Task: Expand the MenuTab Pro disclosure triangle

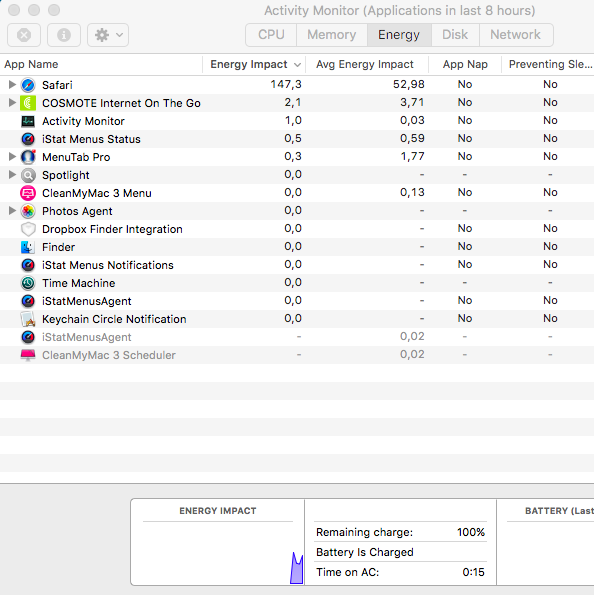Action: pos(12,156)
